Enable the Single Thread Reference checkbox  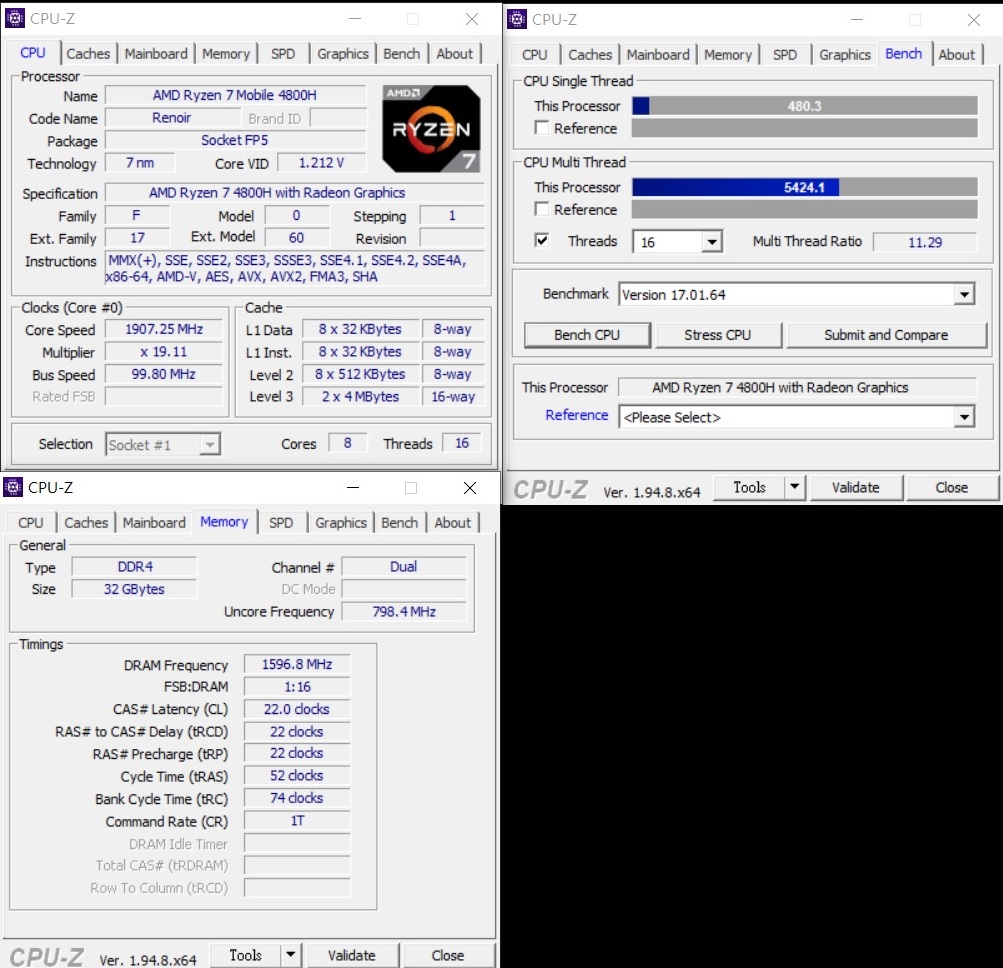[542, 128]
